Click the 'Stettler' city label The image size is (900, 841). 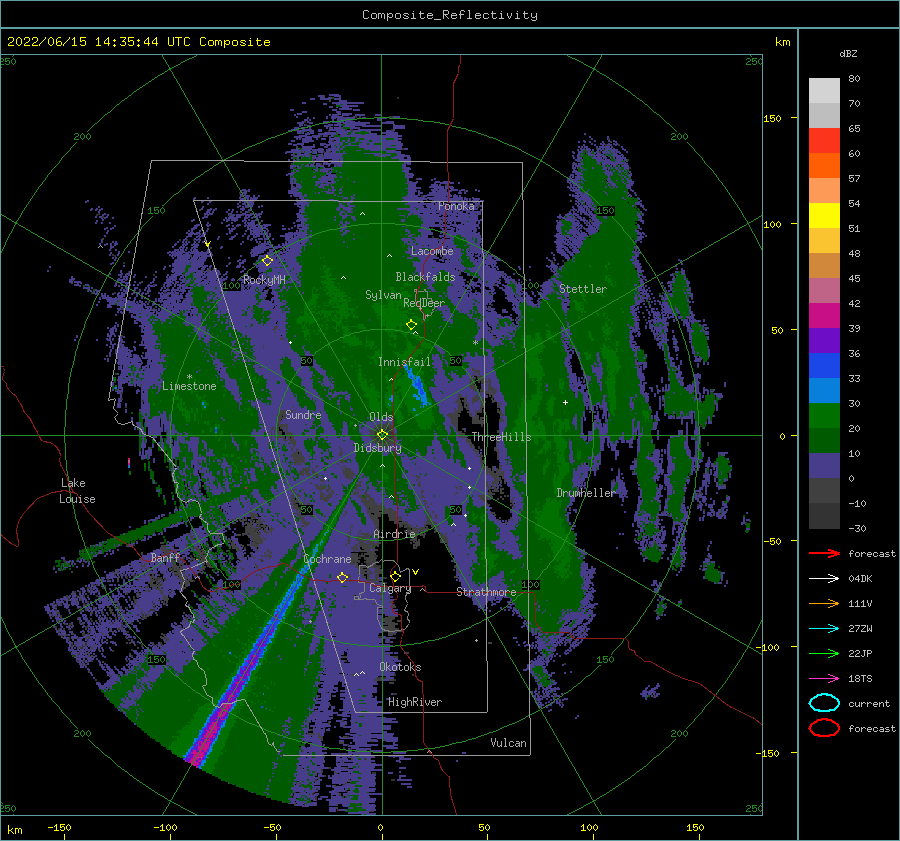pos(583,289)
